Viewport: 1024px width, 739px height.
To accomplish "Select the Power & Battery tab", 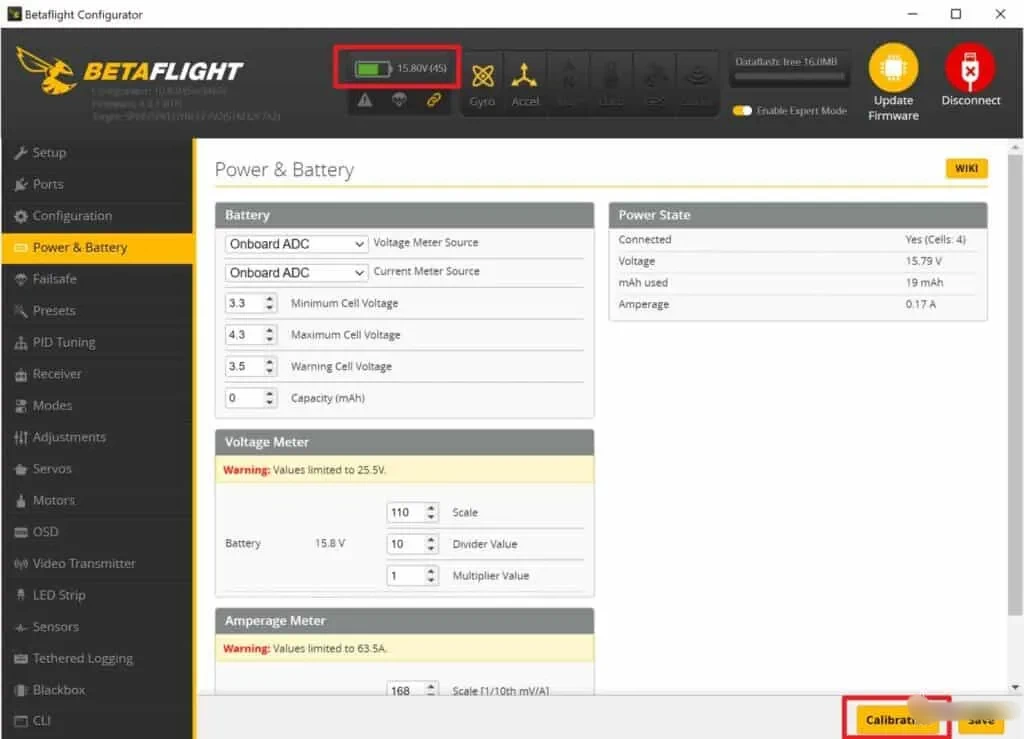I will (98, 247).
